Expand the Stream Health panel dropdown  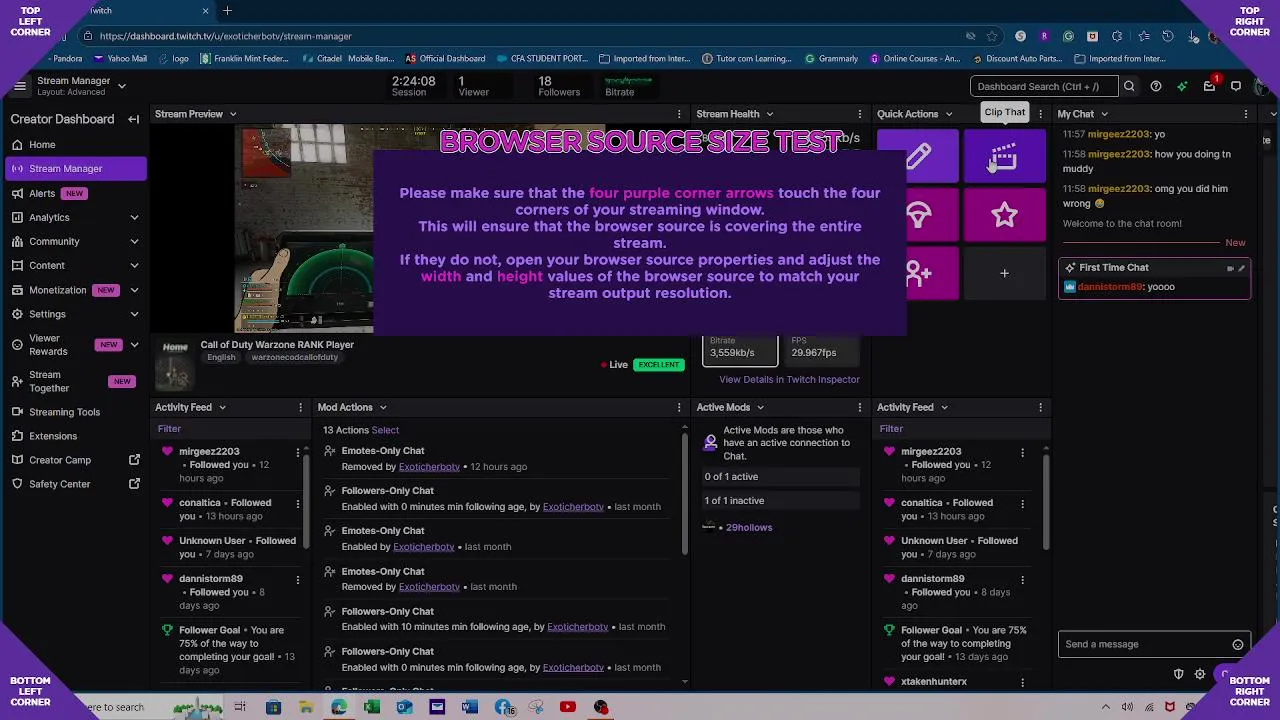click(769, 114)
